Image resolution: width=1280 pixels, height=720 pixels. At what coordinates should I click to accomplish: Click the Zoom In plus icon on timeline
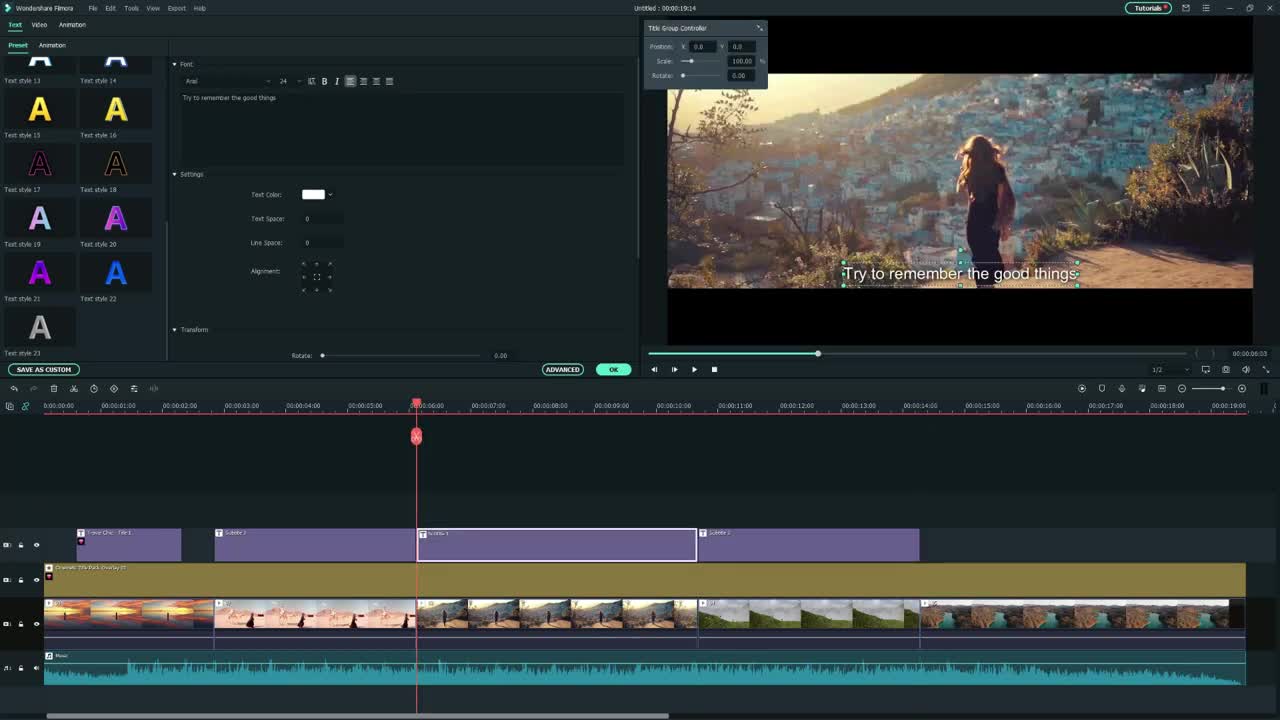point(1242,388)
